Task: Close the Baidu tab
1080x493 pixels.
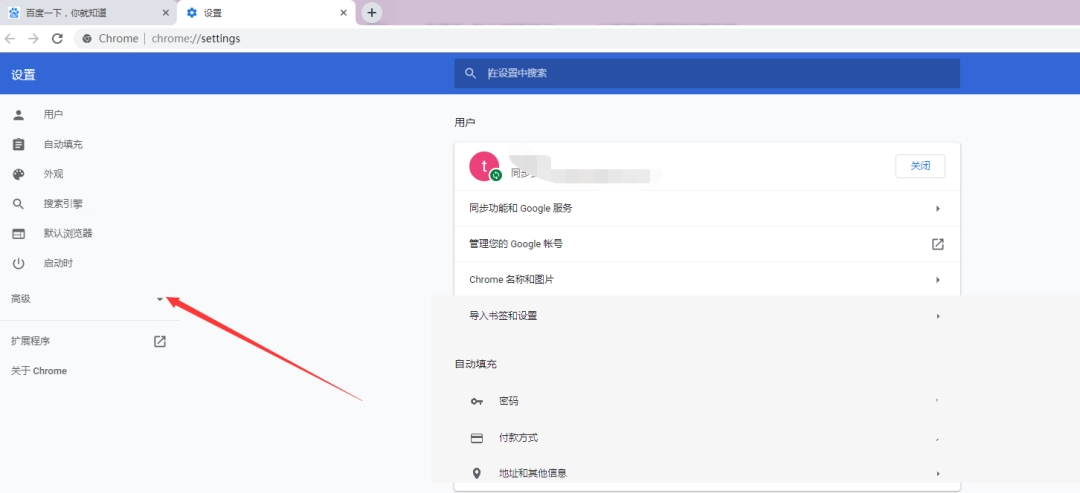Action: pyautogui.click(x=165, y=13)
